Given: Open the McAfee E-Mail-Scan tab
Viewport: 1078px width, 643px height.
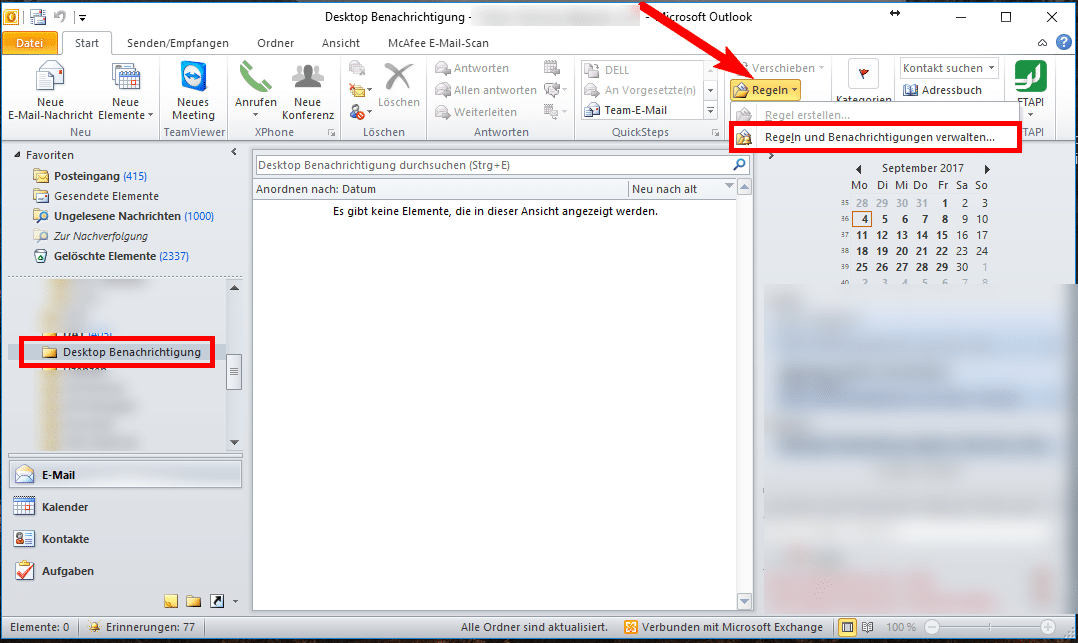Looking at the screenshot, I should tap(438, 43).
